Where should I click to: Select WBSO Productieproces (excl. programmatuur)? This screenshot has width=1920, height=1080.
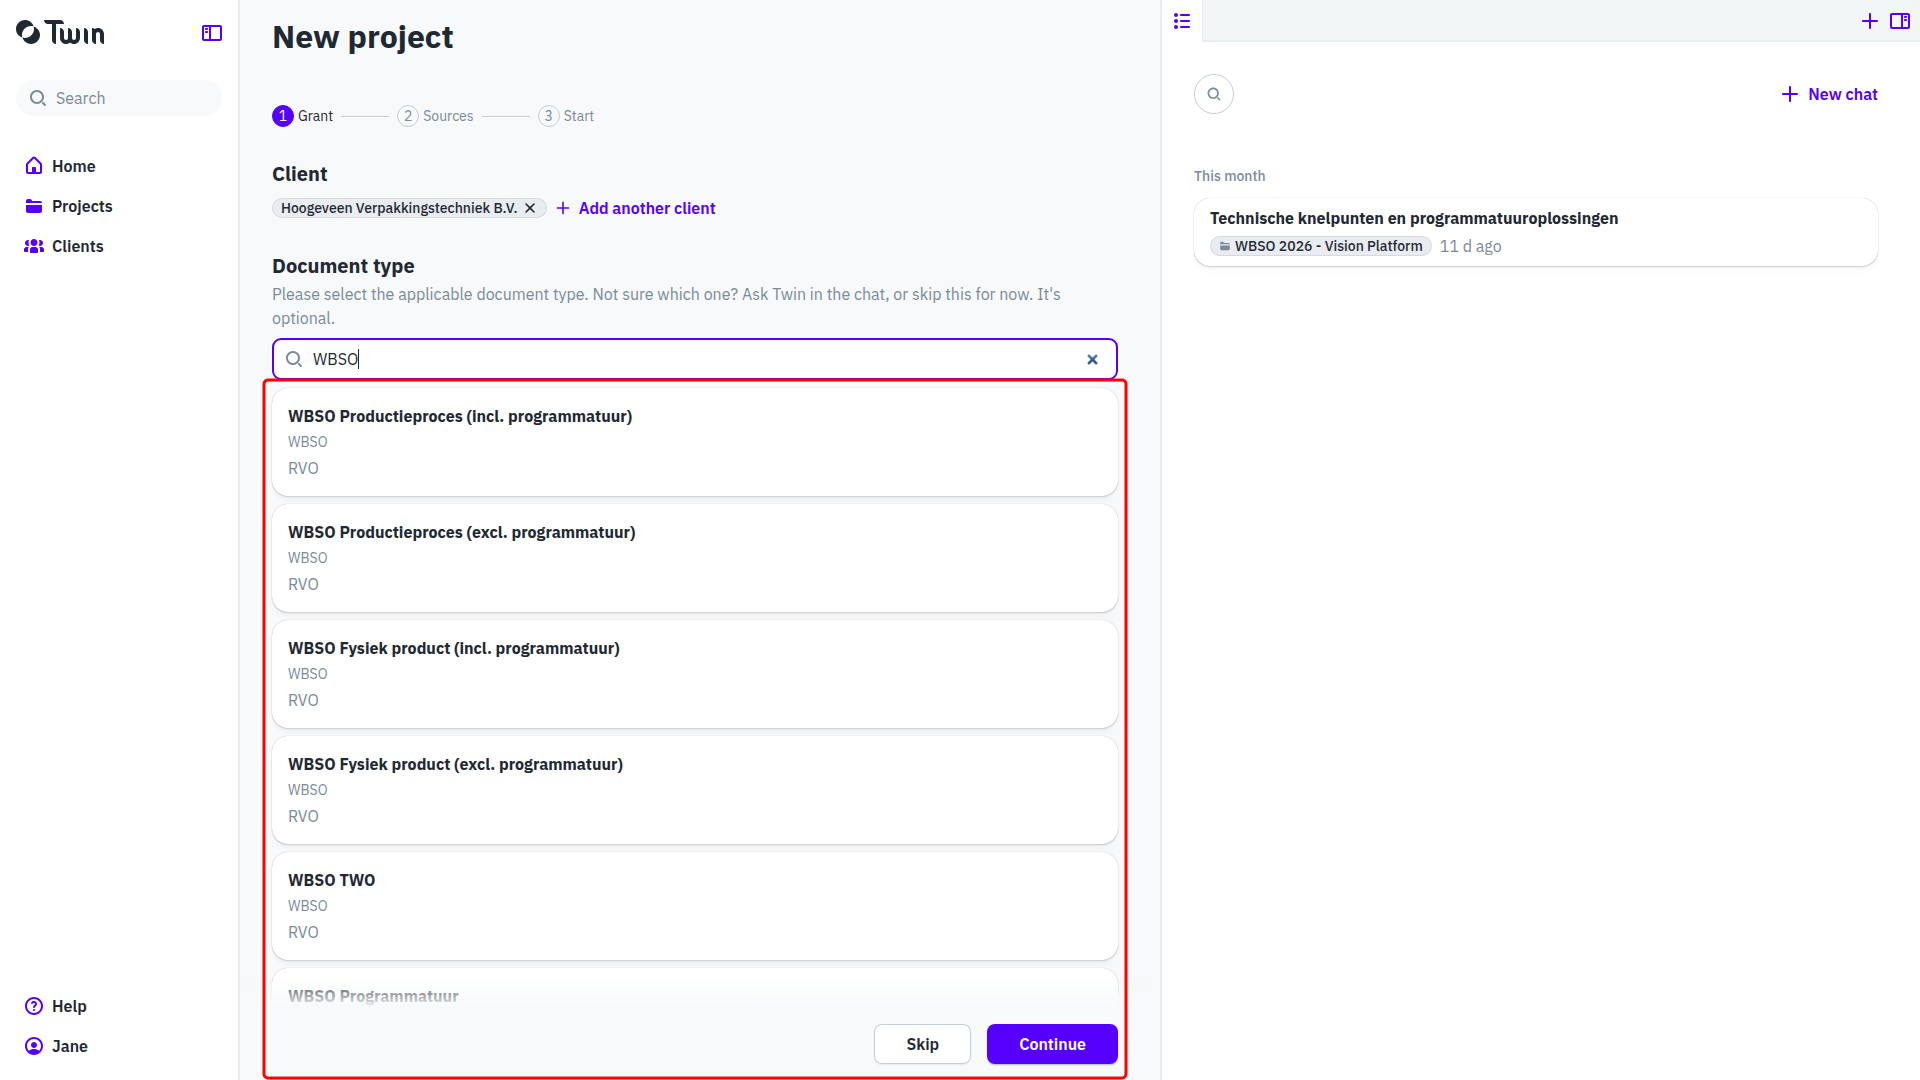click(694, 558)
